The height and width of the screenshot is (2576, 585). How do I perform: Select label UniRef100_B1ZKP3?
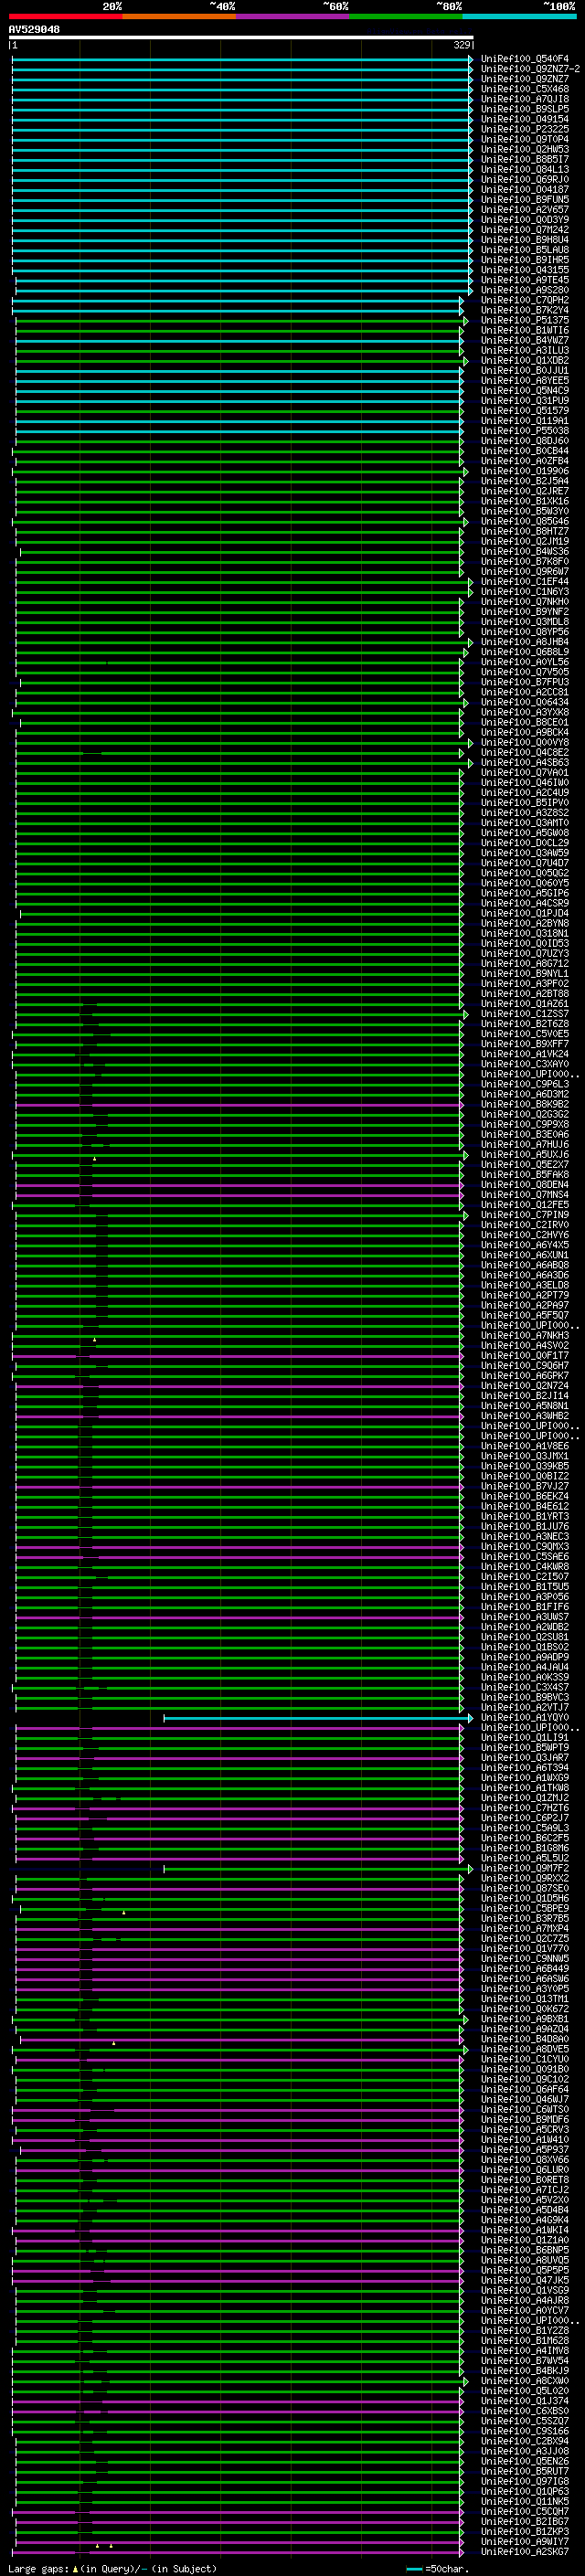(524, 2532)
